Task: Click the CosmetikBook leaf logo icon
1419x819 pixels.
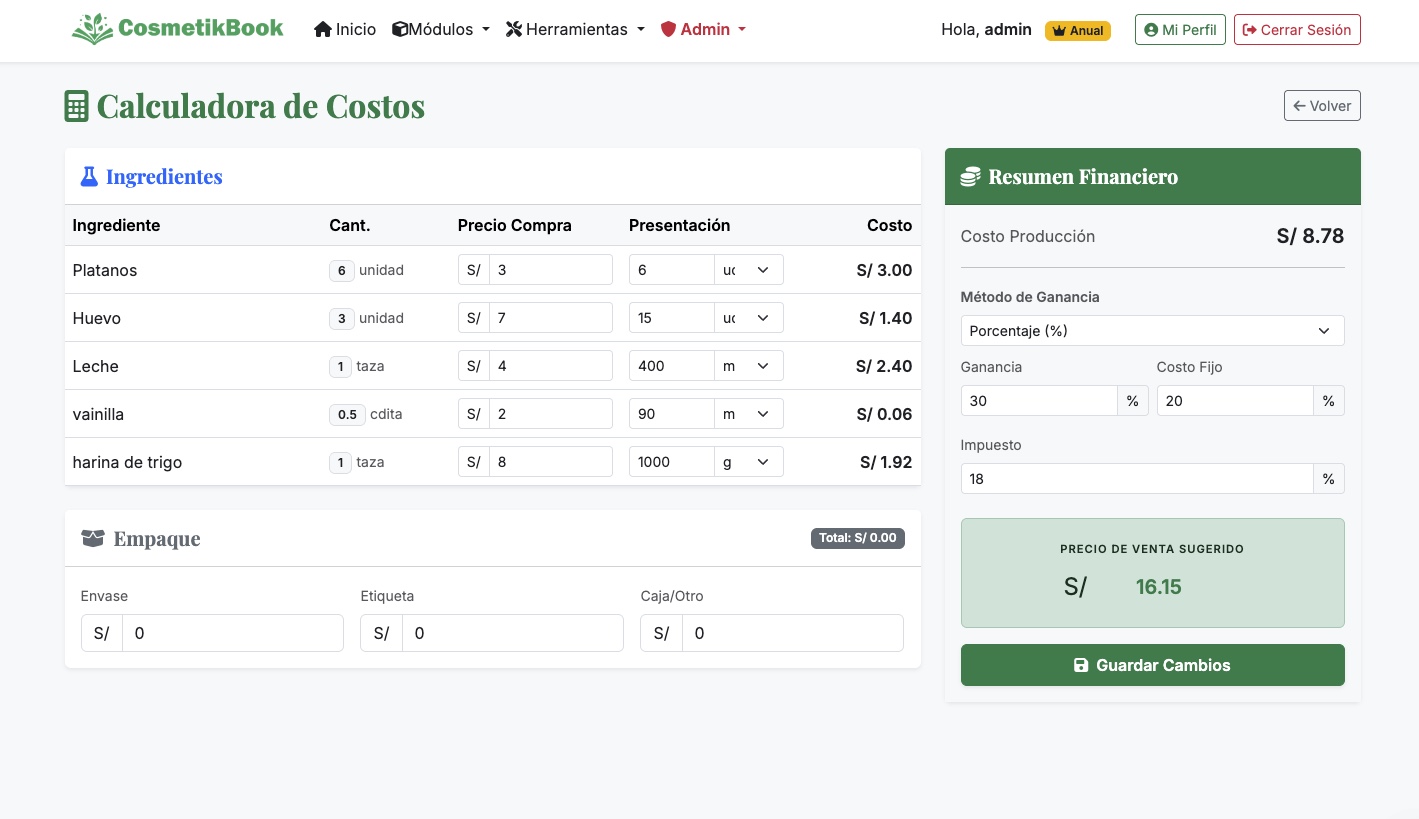Action: pyautogui.click(x=92, y=29)
